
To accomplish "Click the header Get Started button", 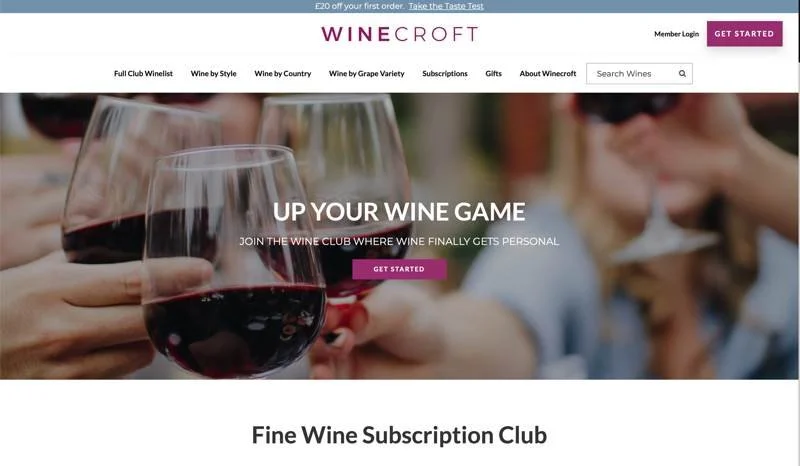I will click(x=744, y=34).
